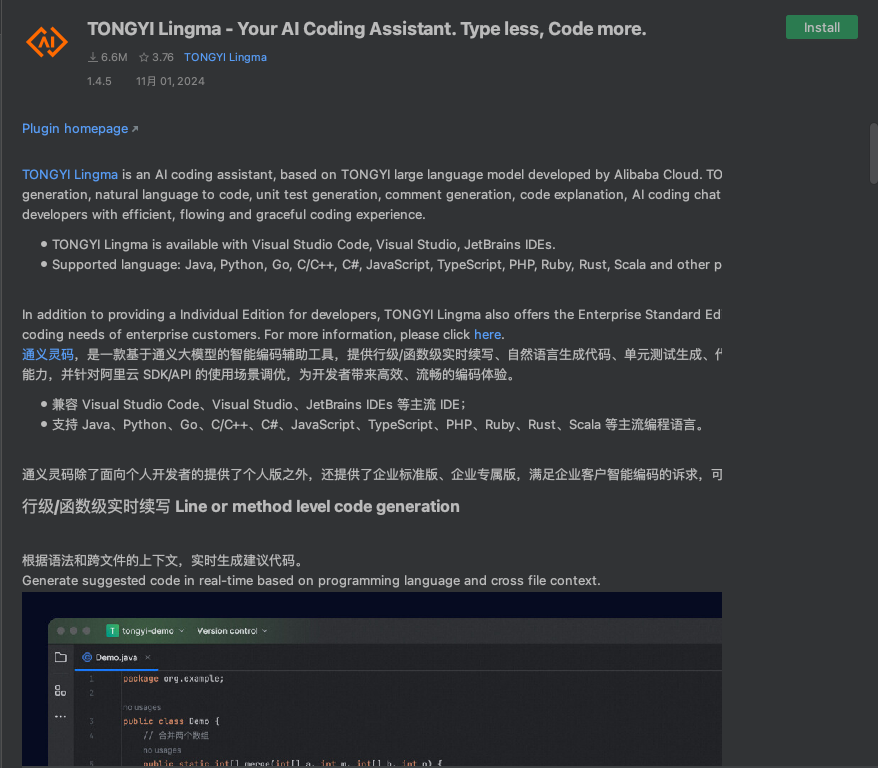Click the heading 'Line or method level code generation'
The width and height of the screenshot is (878, 768).
(317, 507)
